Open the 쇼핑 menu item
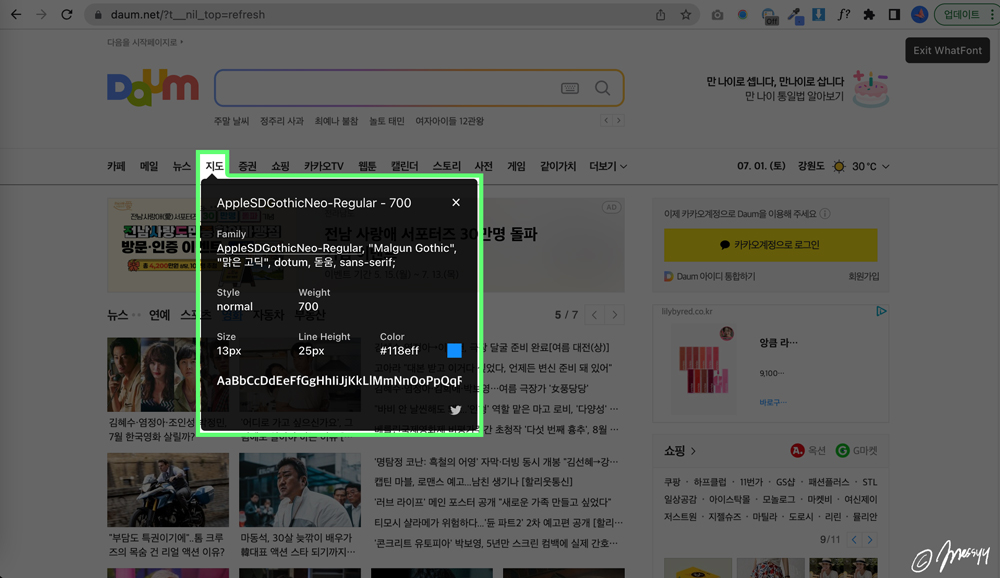1000x578 pixels. (x=280, y=166)
